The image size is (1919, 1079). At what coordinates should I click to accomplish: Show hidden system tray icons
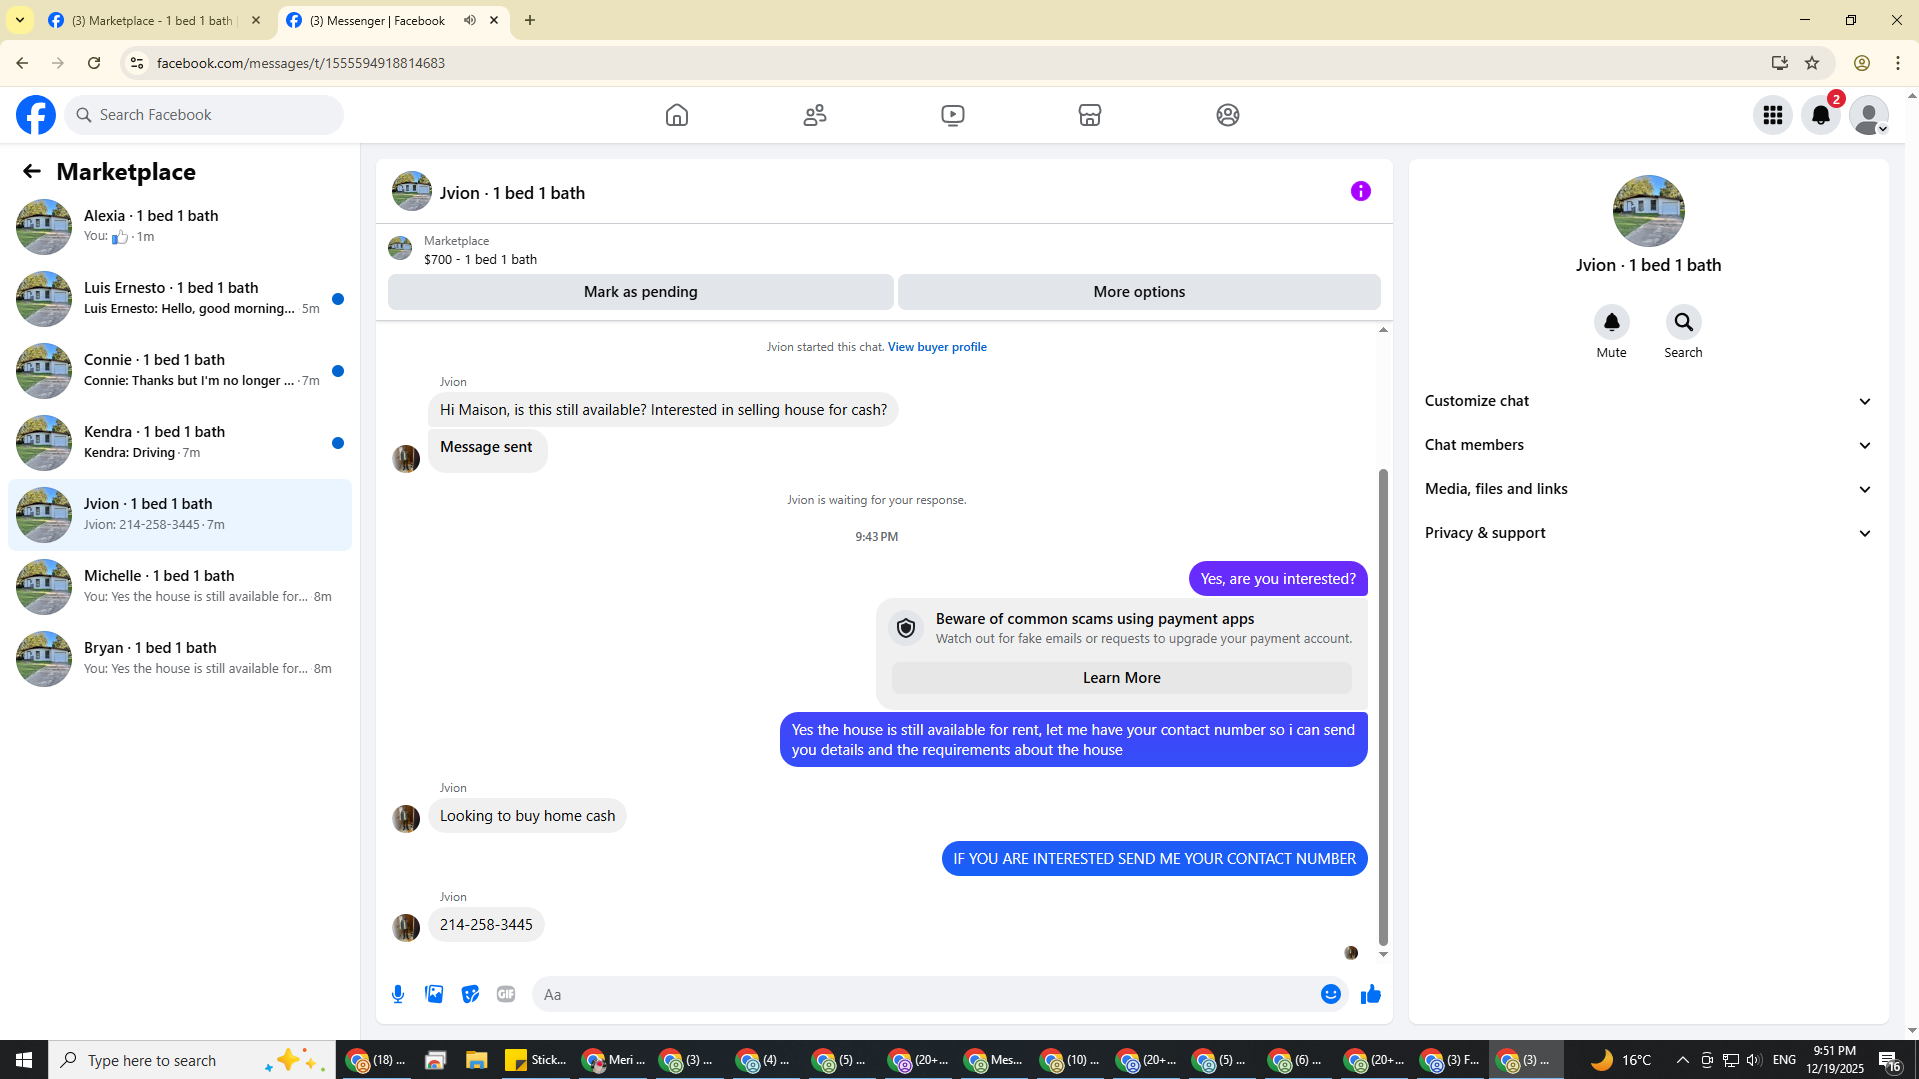(x=1682, y=1060)
